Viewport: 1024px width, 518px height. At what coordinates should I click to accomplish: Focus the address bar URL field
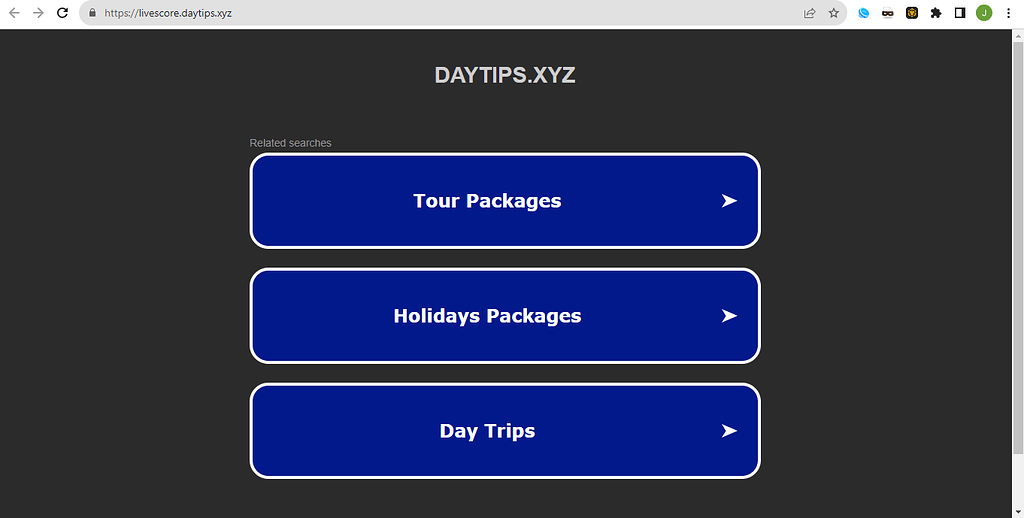400,13
